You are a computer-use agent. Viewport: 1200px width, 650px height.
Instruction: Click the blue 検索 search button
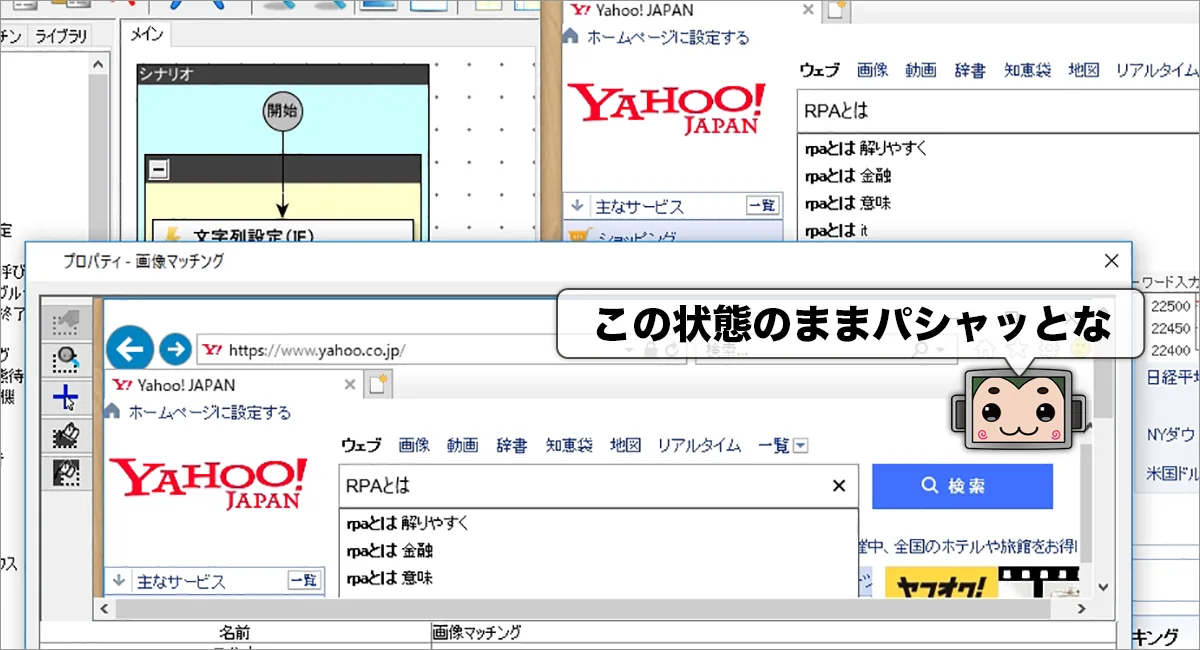tap(962, 486)
